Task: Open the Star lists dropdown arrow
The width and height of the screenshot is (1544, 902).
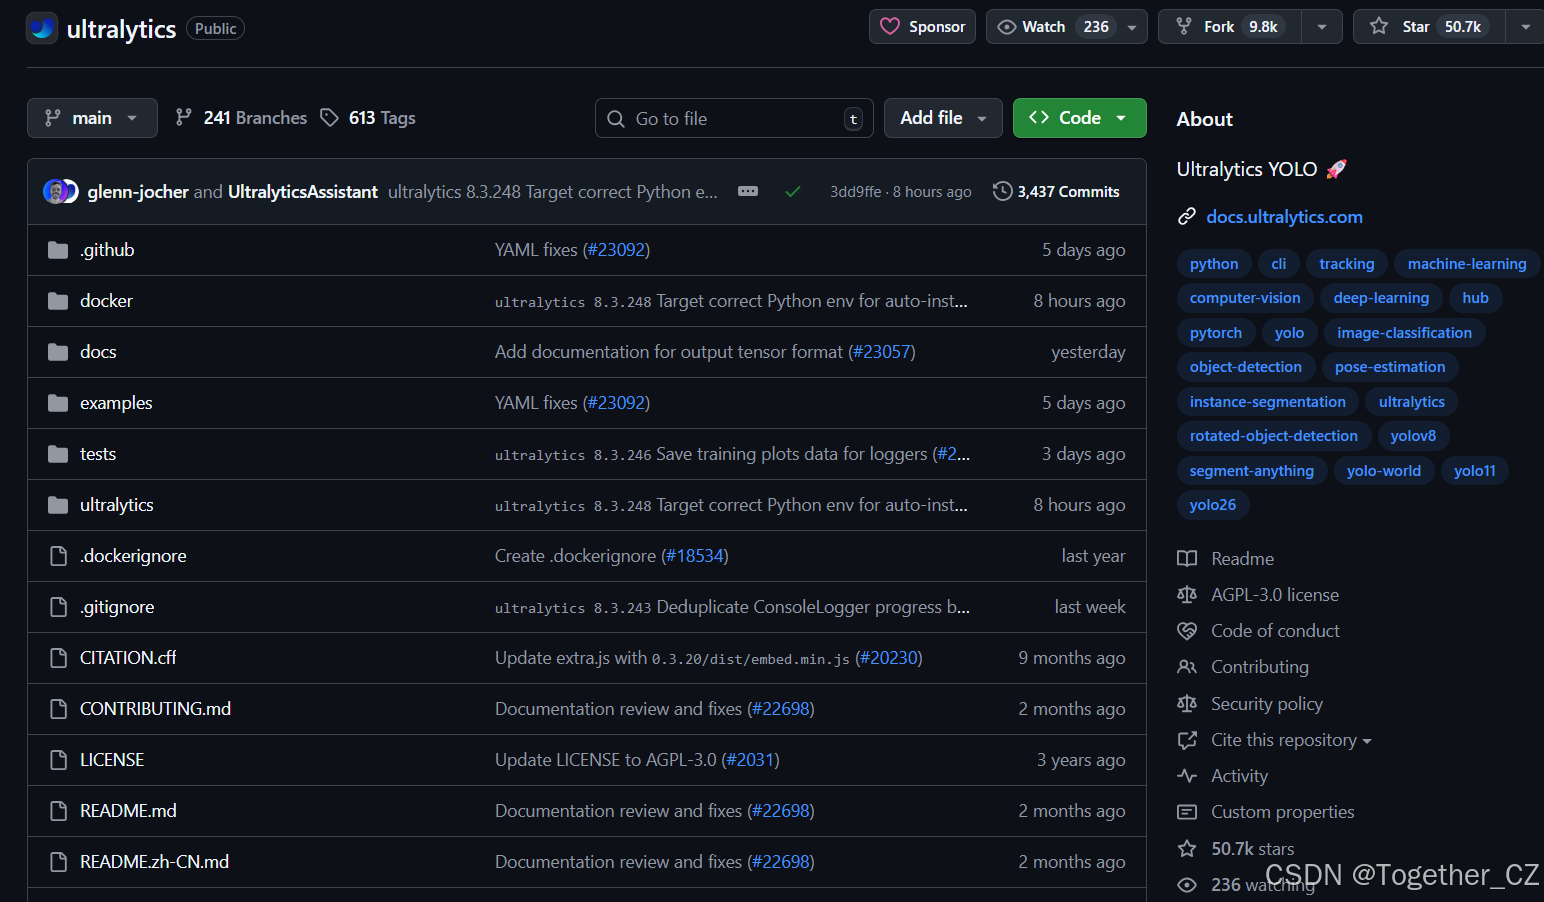Action: (1525, 27)
